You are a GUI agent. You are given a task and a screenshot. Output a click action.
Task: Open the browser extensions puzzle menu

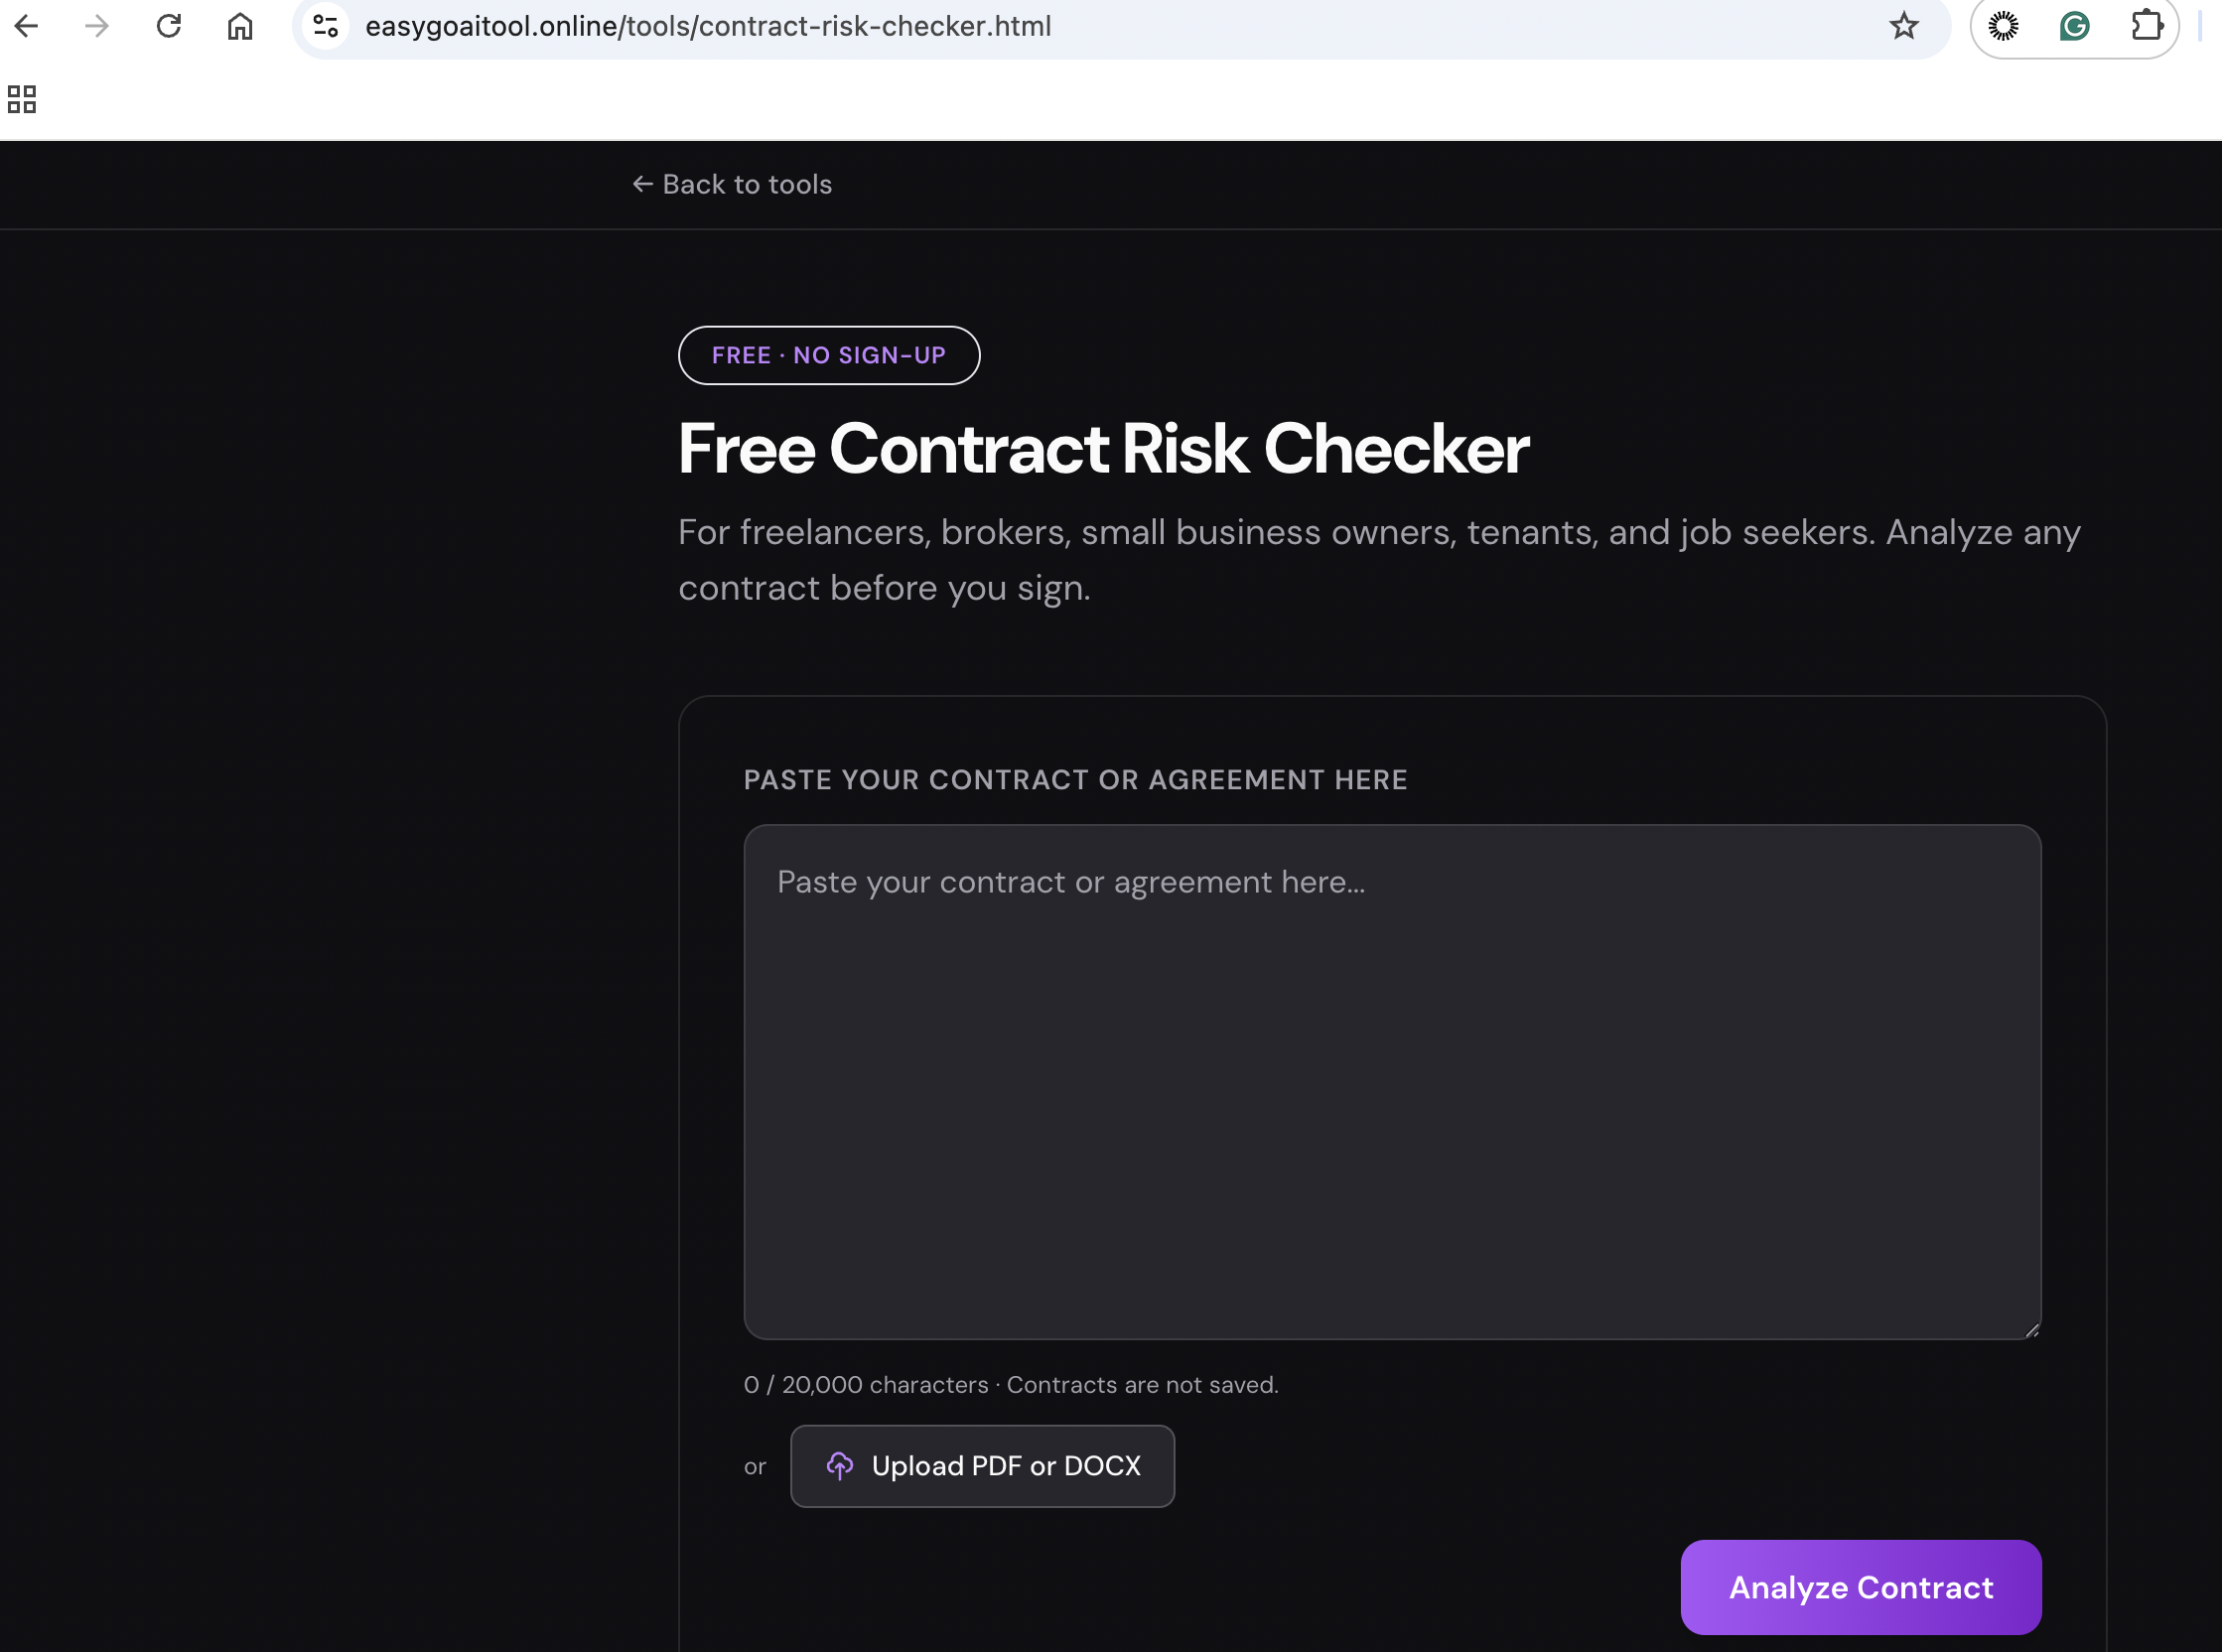point(2146,26)
